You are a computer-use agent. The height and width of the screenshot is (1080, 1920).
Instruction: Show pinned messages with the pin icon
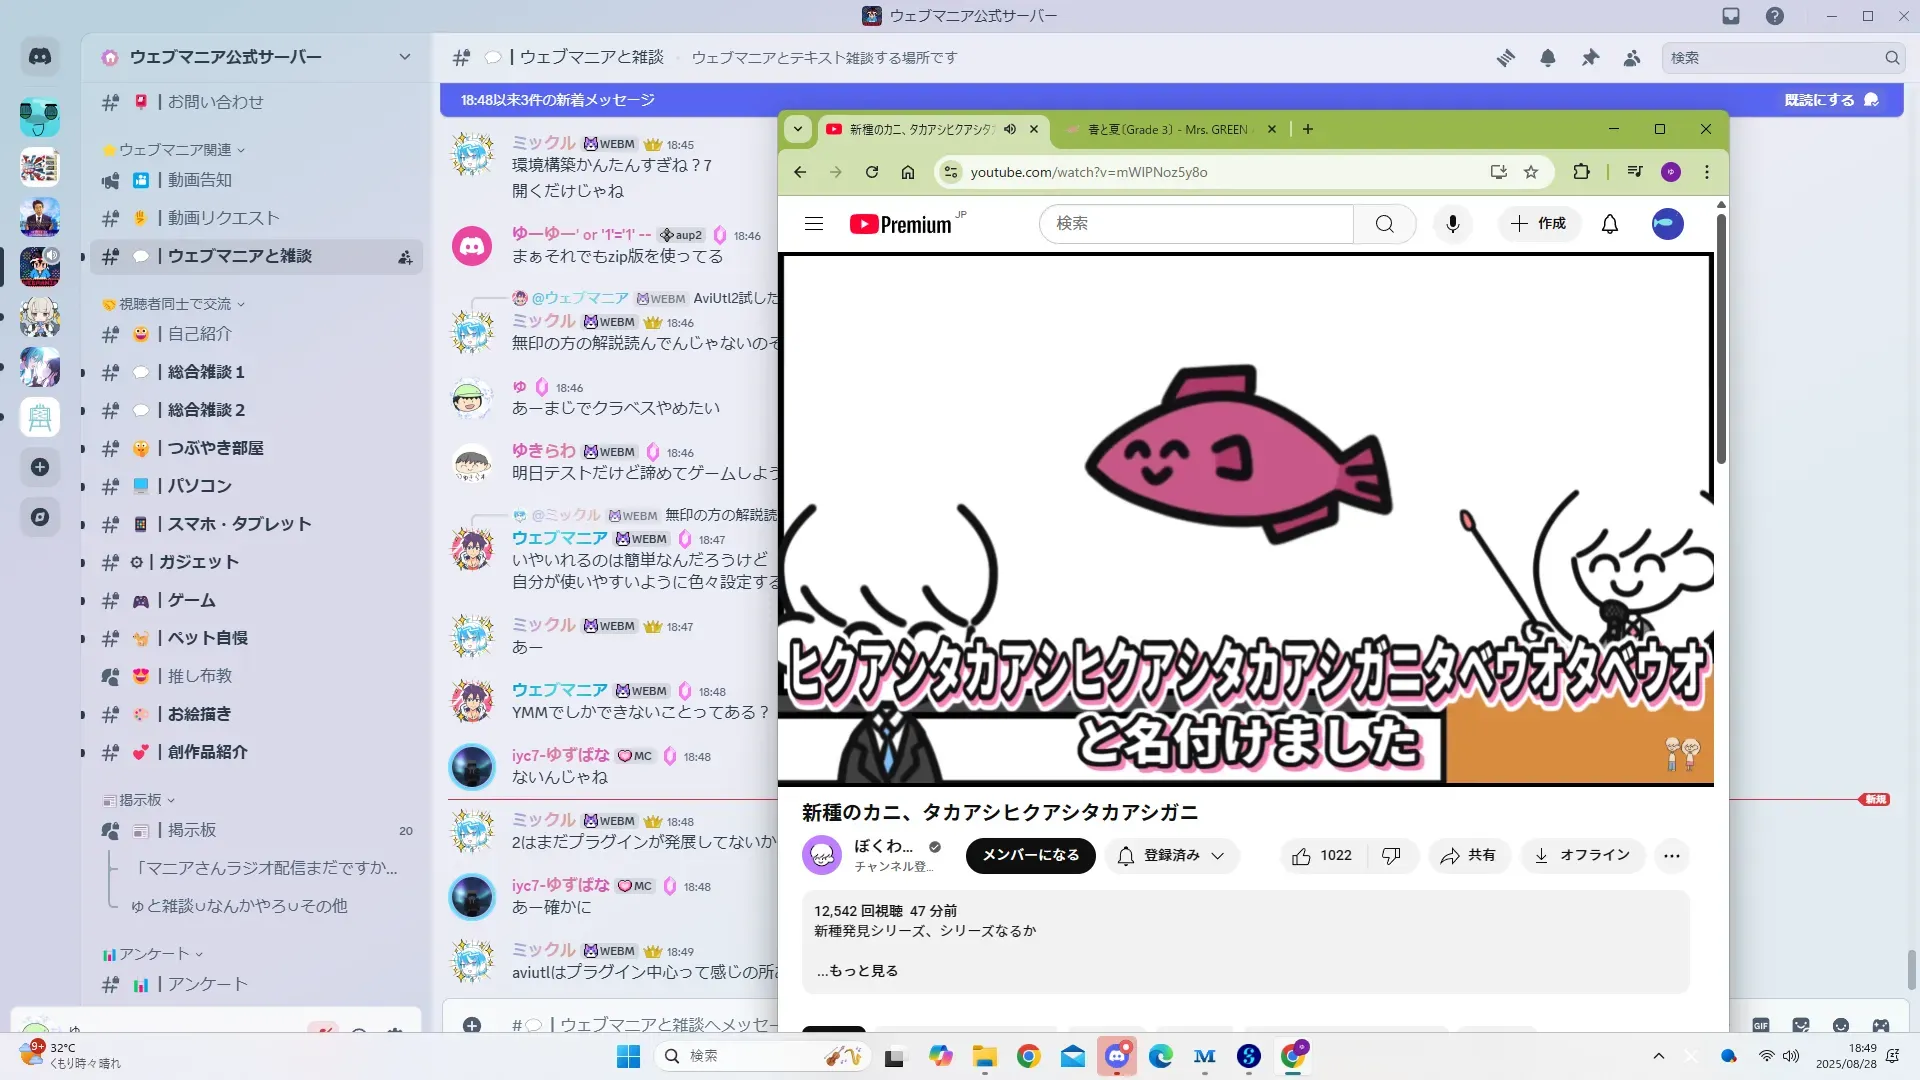point(1590,58)
